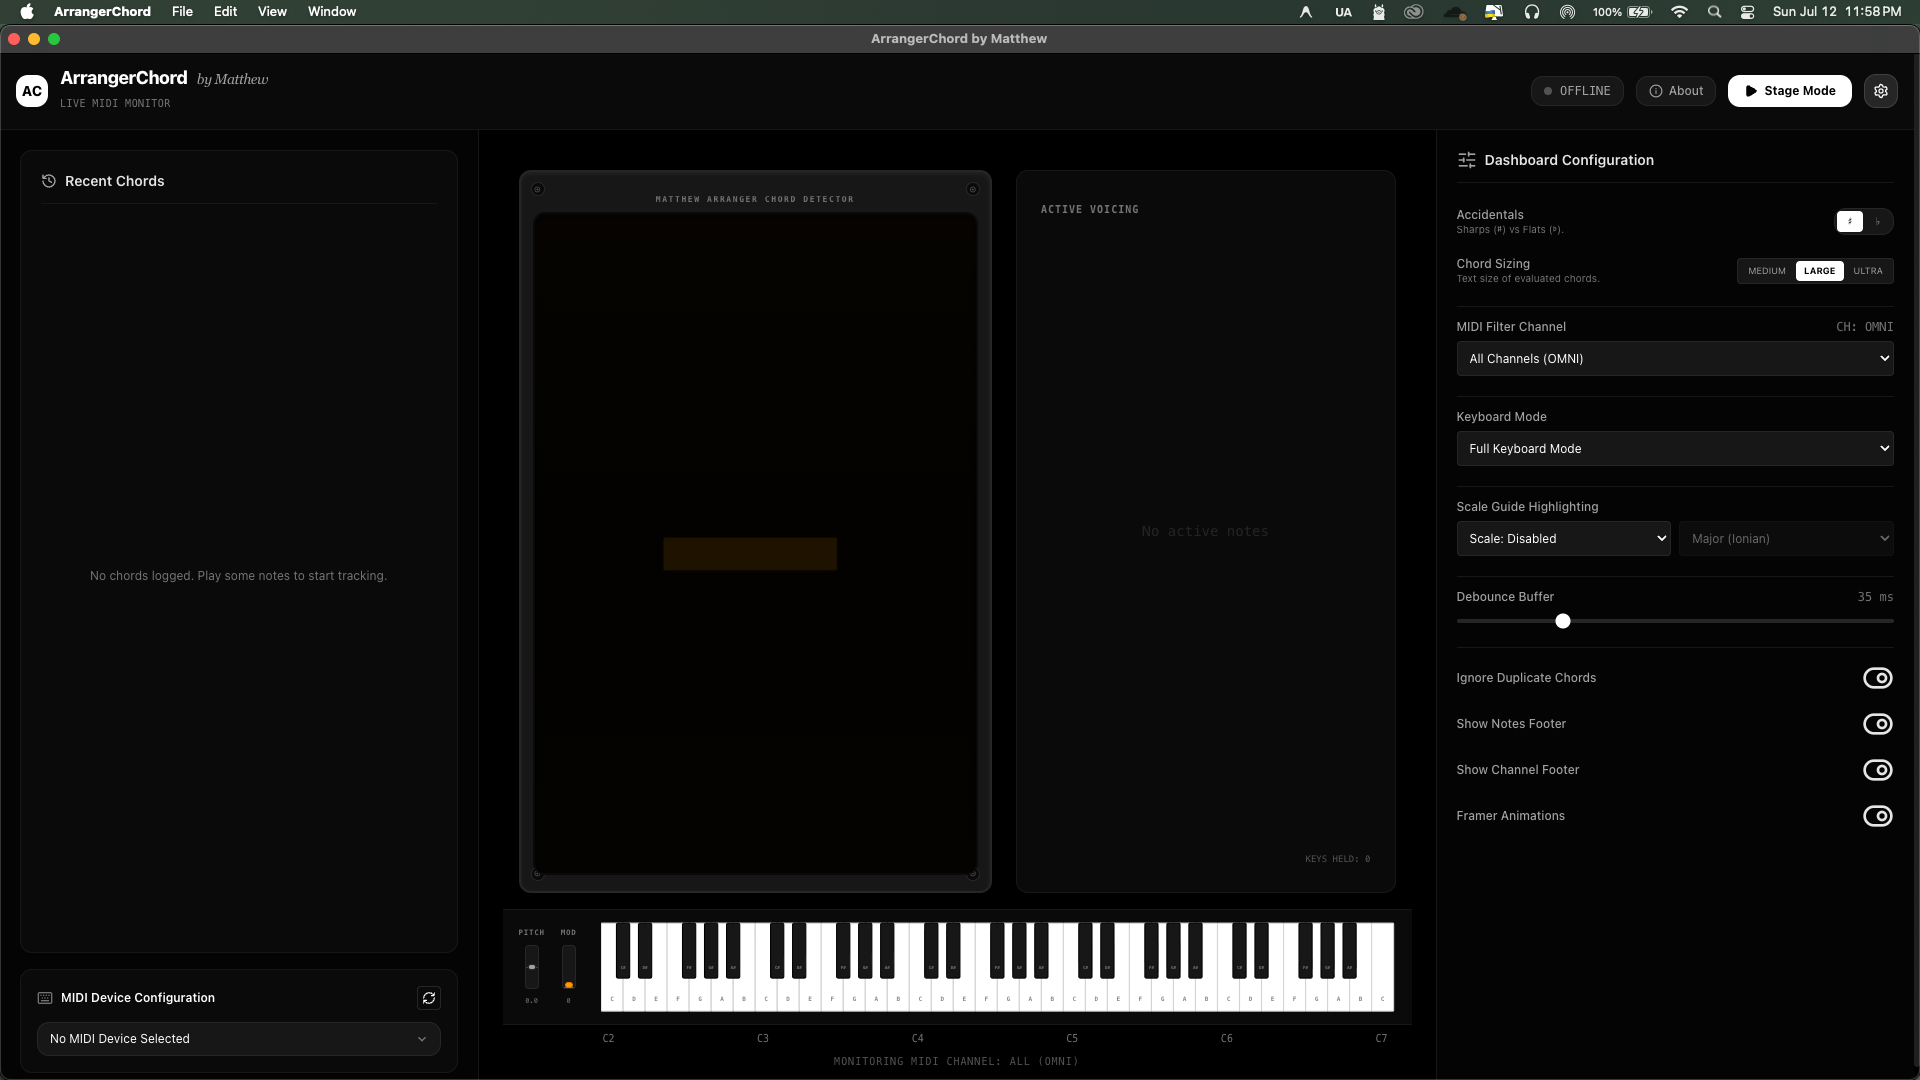Click the Stage Mode button
The height and width of the screenshot is (1080, 1920).
coord(1789,91)
